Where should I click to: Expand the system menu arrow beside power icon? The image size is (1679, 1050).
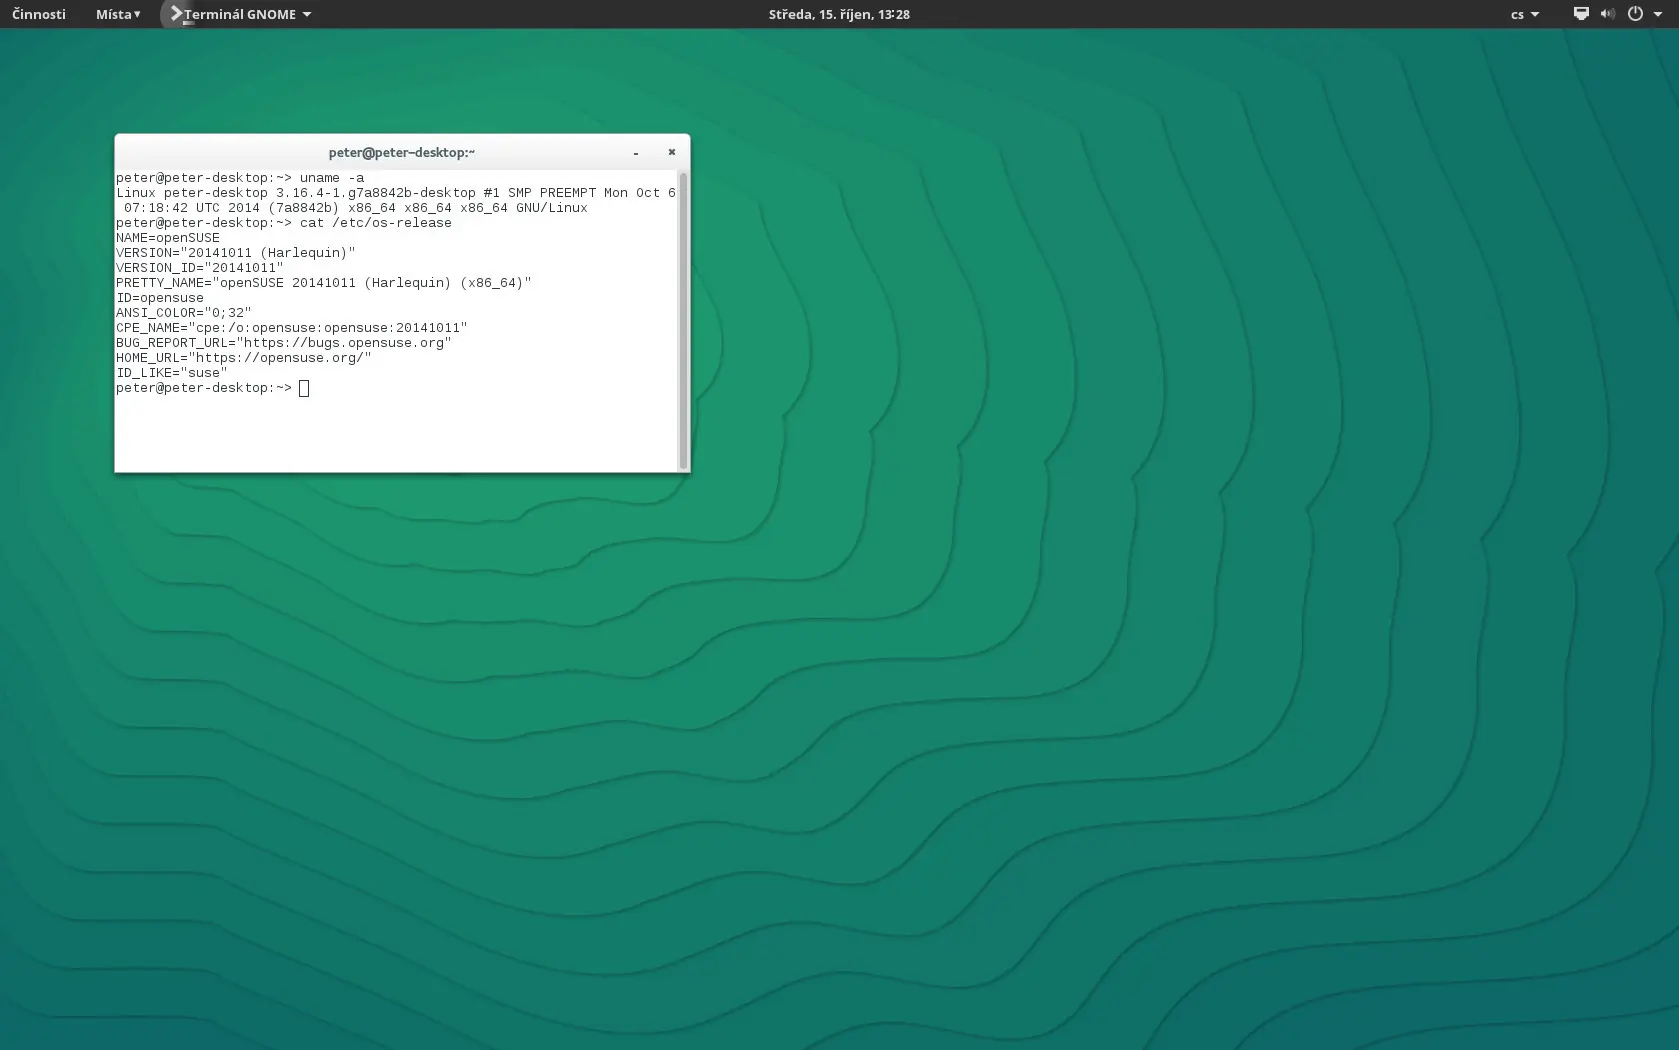click(x=1658, y=14)
